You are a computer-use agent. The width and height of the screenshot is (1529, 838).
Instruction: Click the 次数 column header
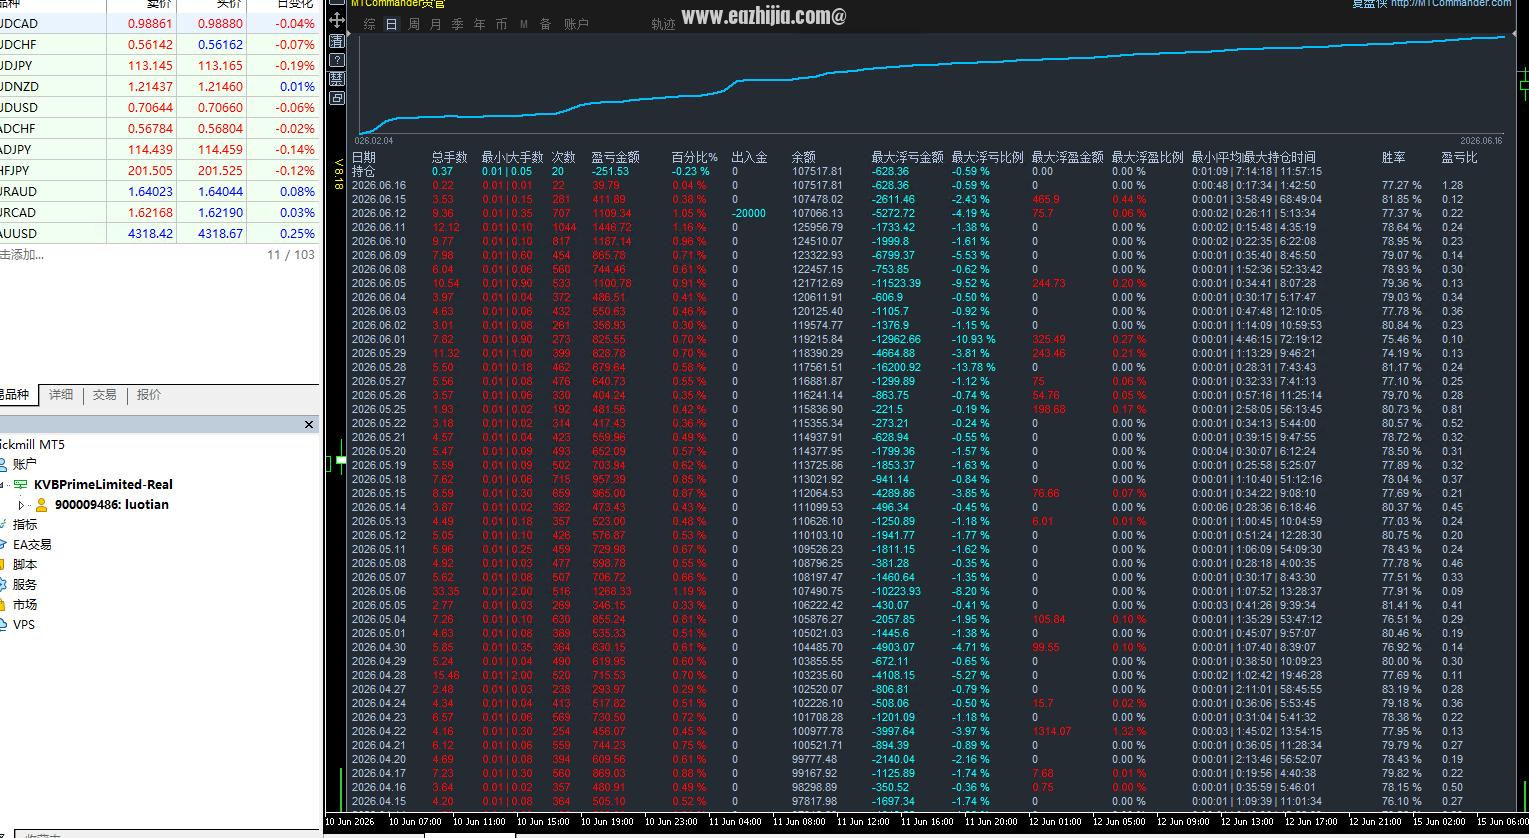click(564, 157)
